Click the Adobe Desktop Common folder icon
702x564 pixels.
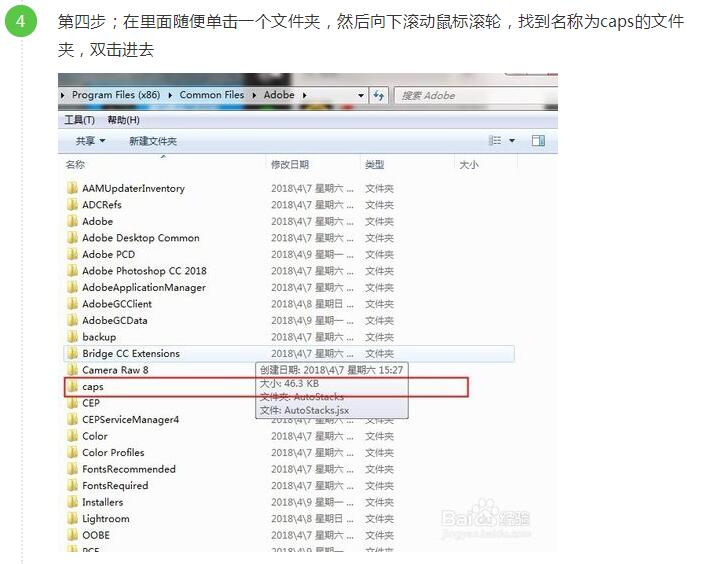pos(73,238)
